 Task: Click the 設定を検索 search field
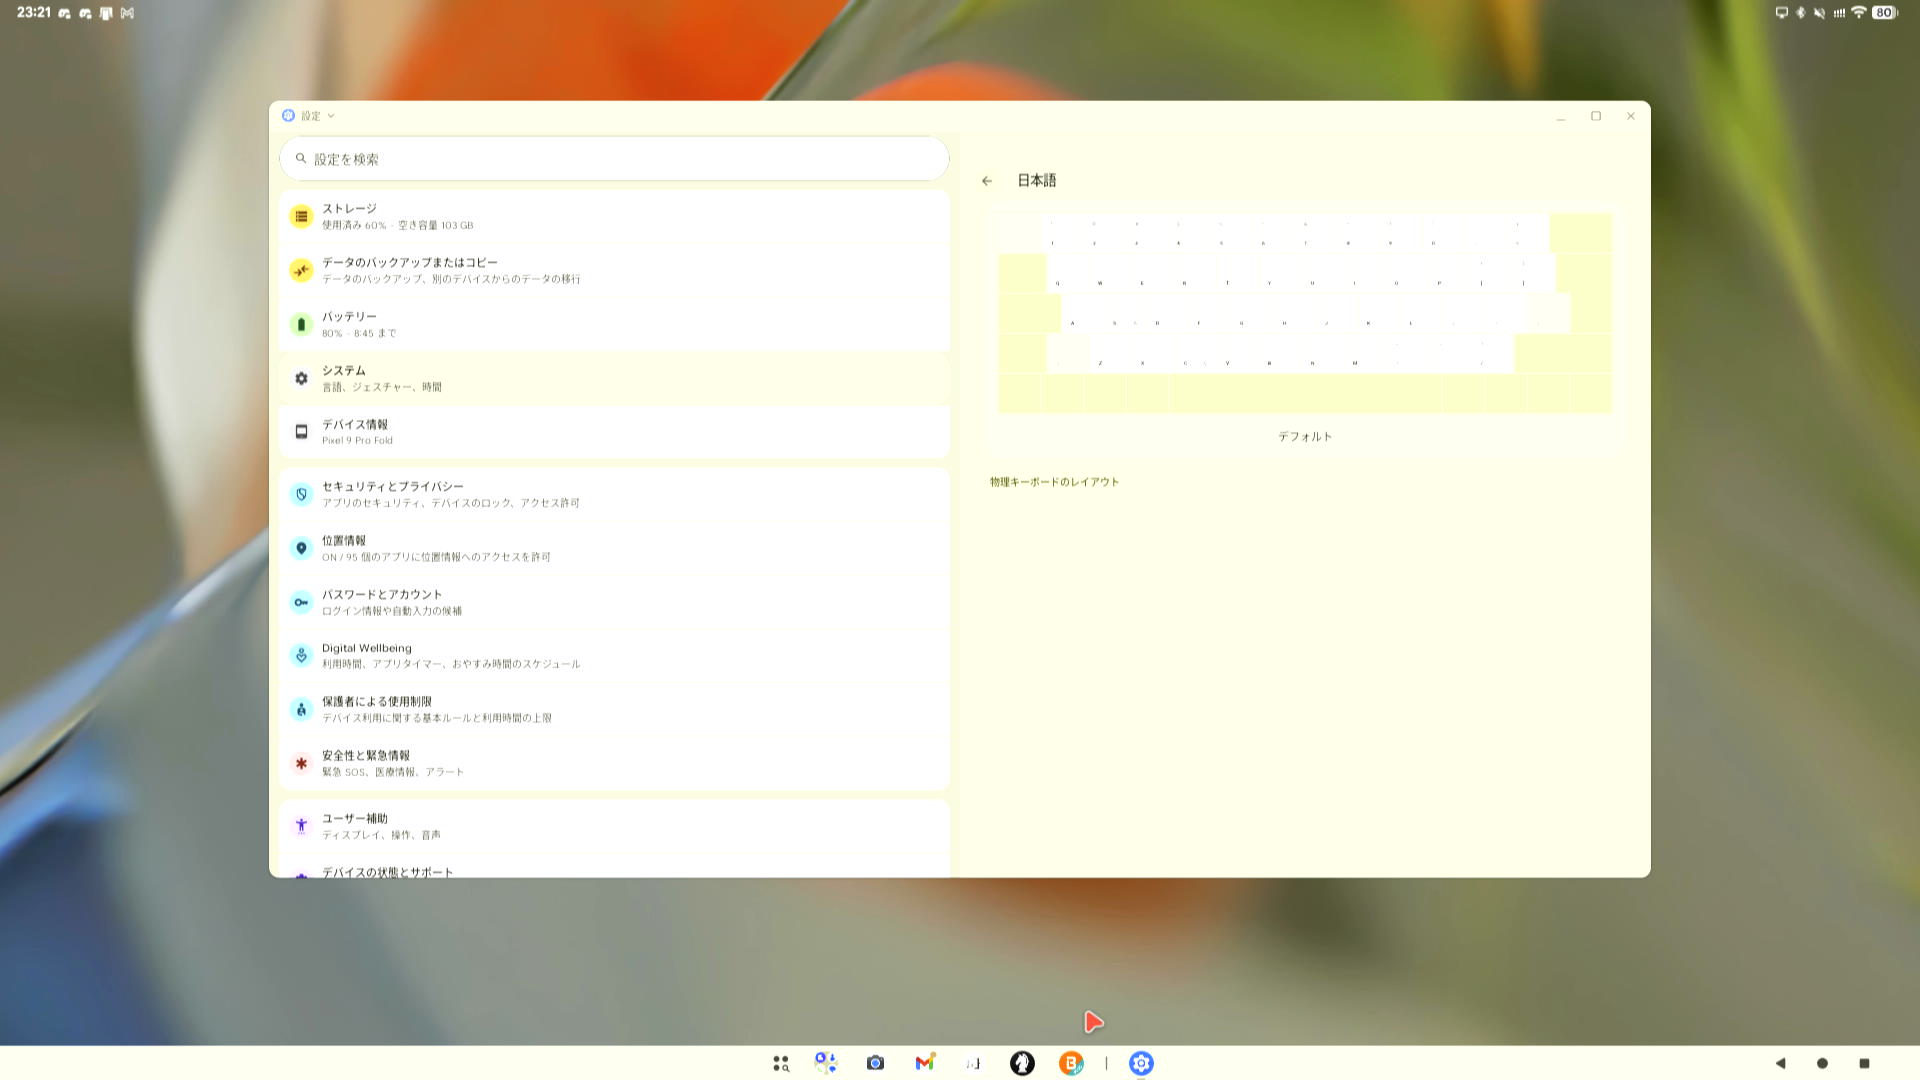612,159
